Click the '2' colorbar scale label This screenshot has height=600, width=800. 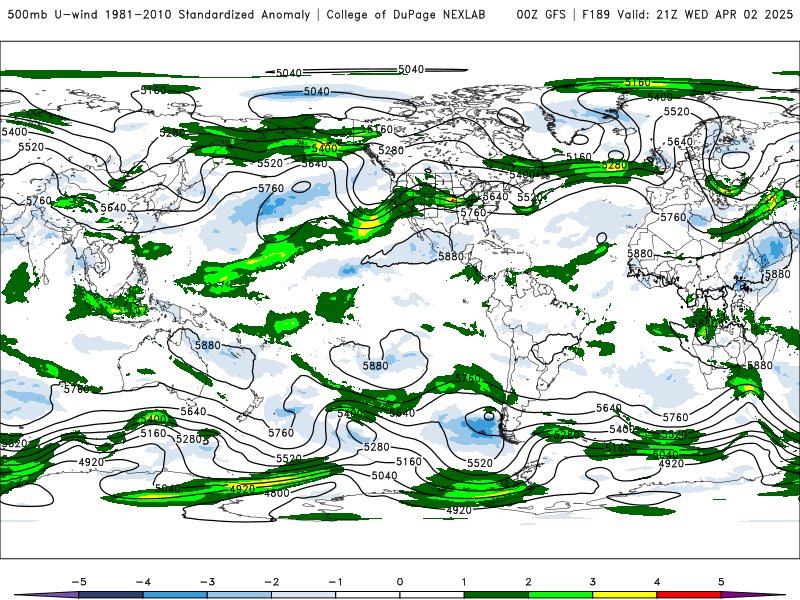point(528,582)
